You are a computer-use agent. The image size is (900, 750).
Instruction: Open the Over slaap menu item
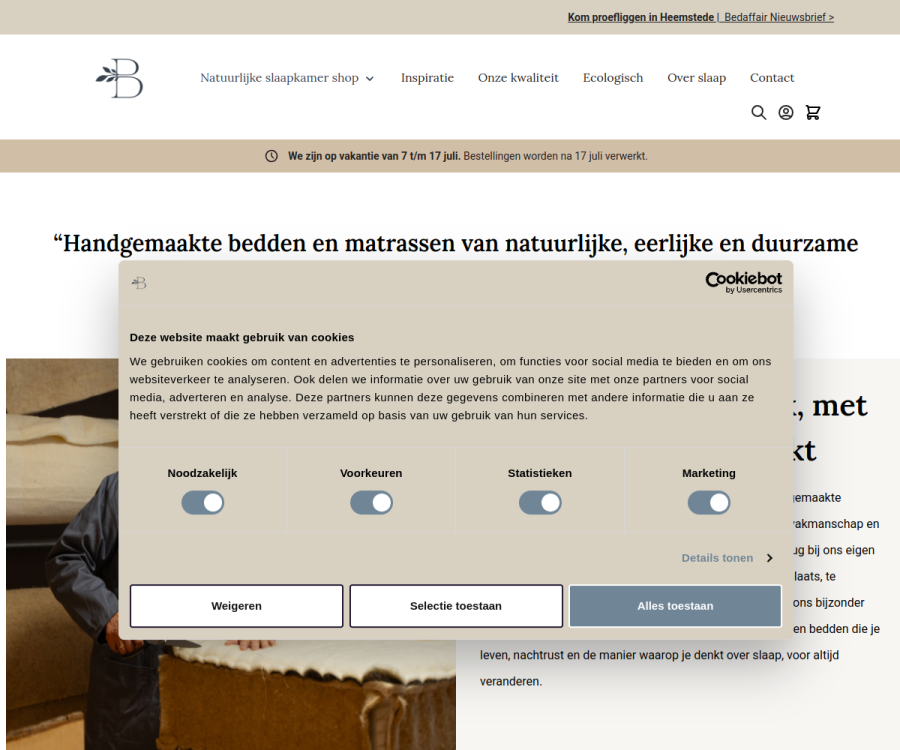point(696,78)
